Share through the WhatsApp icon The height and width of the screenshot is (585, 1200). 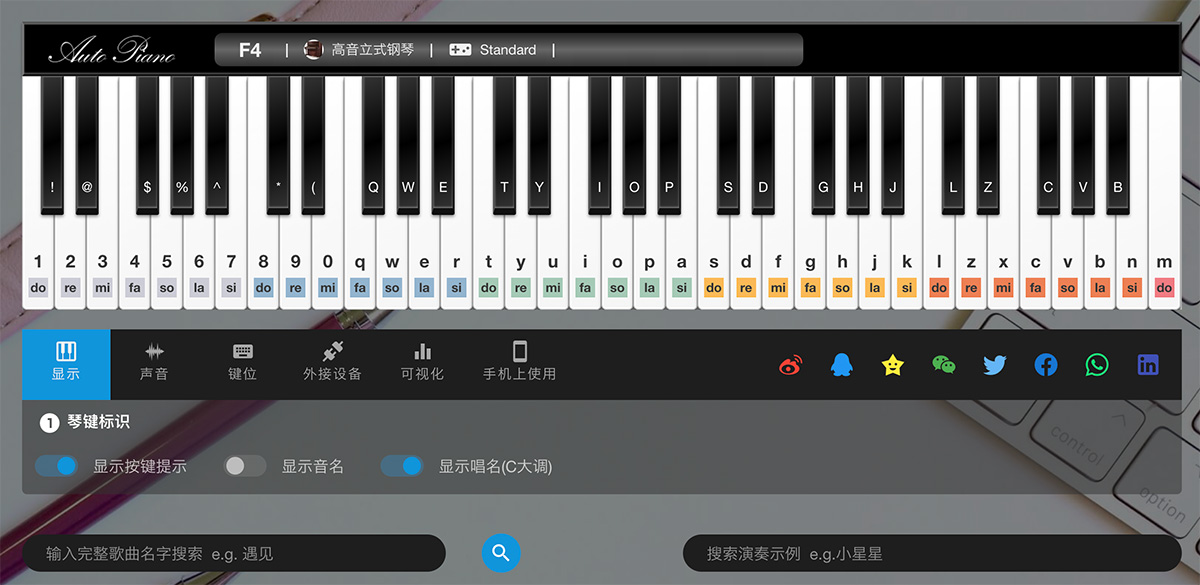pos(1097,365)
